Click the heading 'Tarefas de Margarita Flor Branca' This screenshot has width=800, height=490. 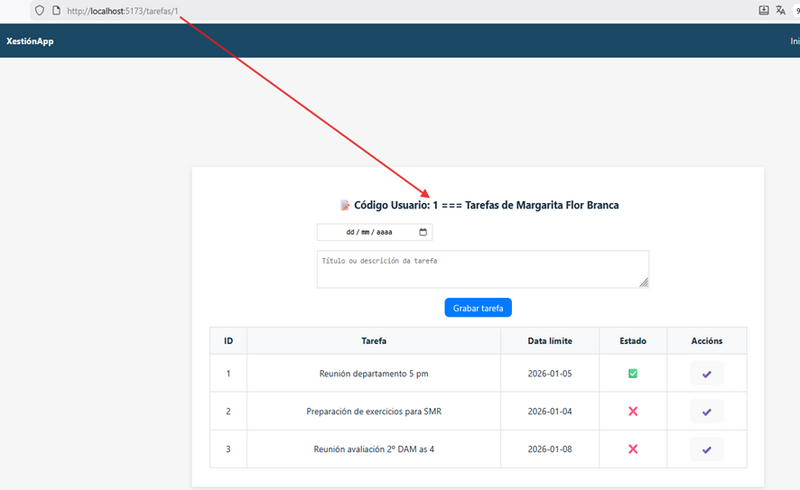(x=542, y=205)
